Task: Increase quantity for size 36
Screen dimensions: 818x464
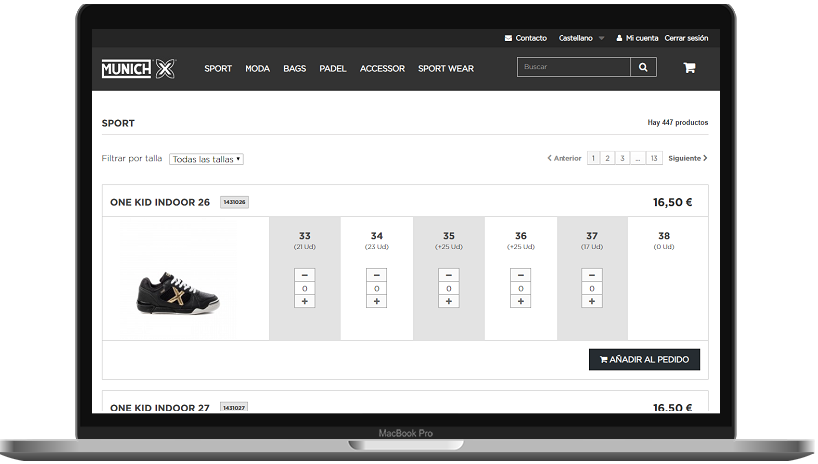Action: tap(521, 301)
